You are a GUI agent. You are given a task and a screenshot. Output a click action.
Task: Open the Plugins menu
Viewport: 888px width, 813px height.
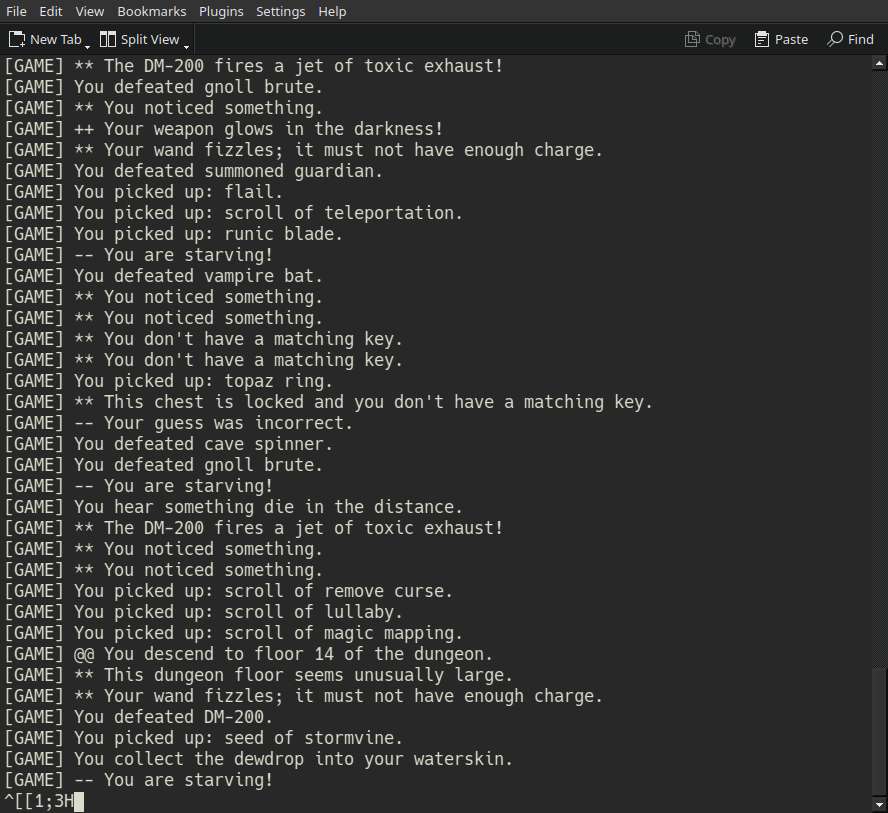pyautogui.click(x=221, y=11)
